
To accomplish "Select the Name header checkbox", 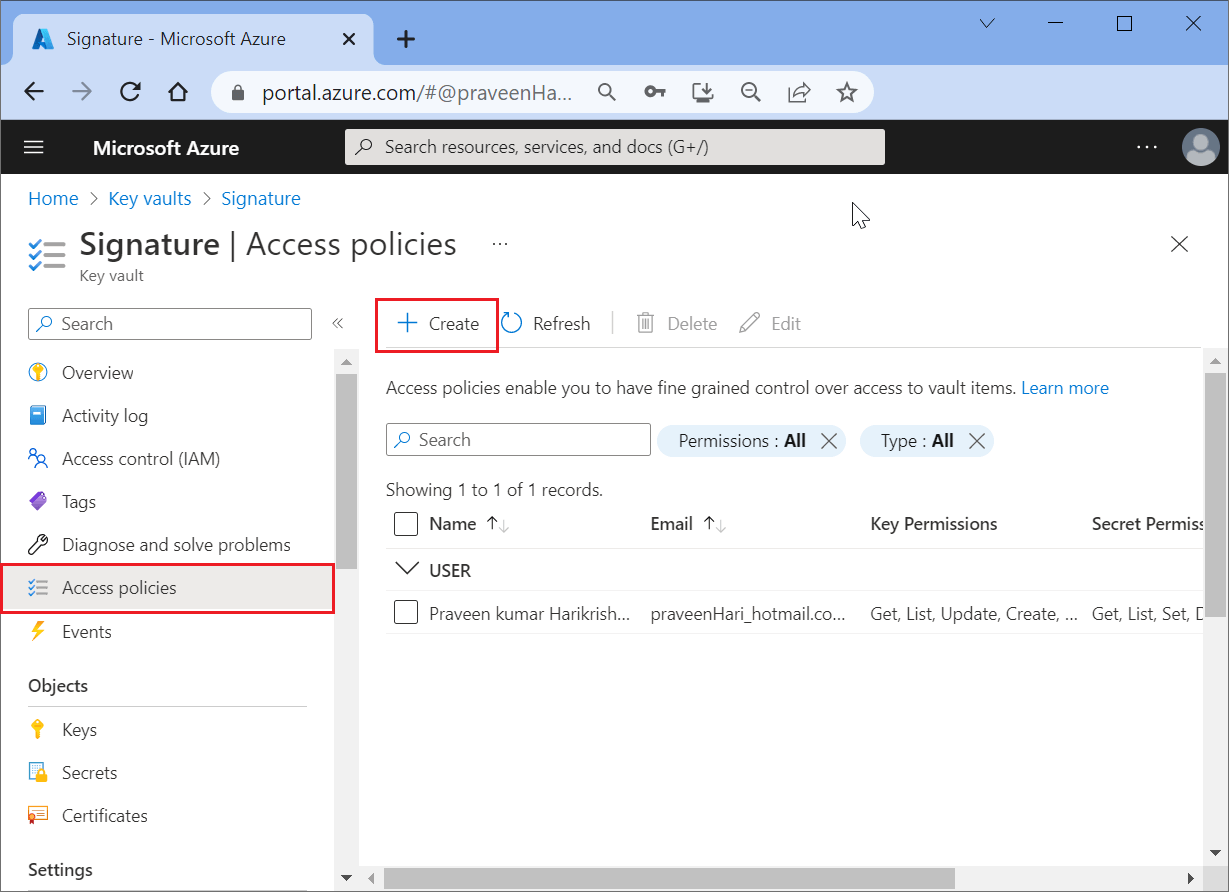I will pos(406,524).
